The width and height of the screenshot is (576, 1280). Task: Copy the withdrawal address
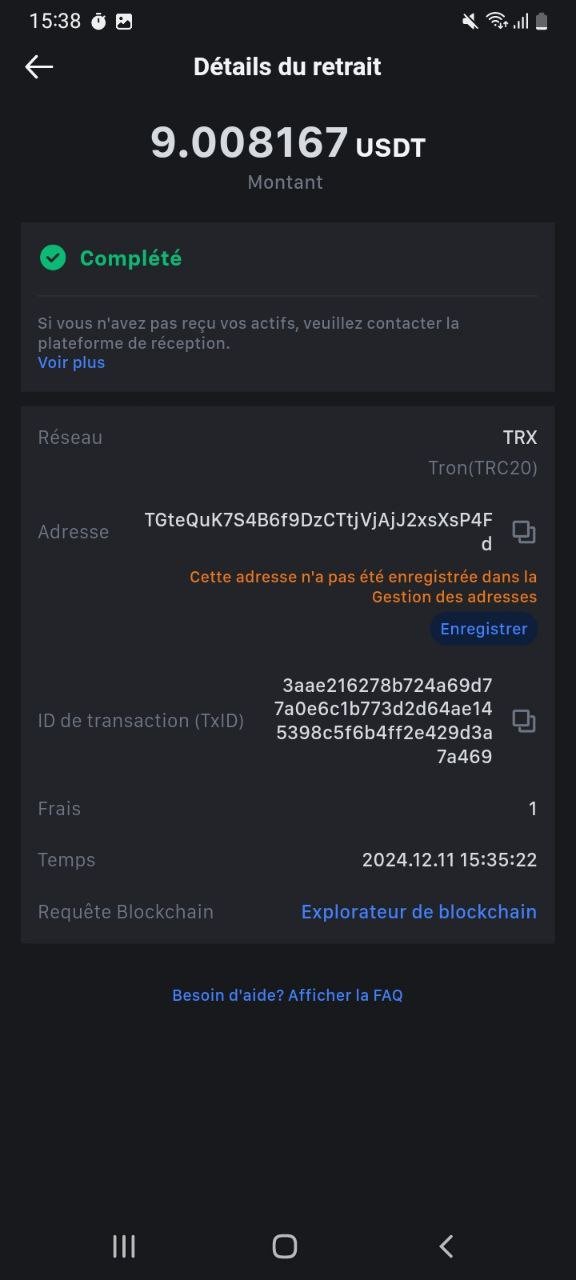coord(524,532)
